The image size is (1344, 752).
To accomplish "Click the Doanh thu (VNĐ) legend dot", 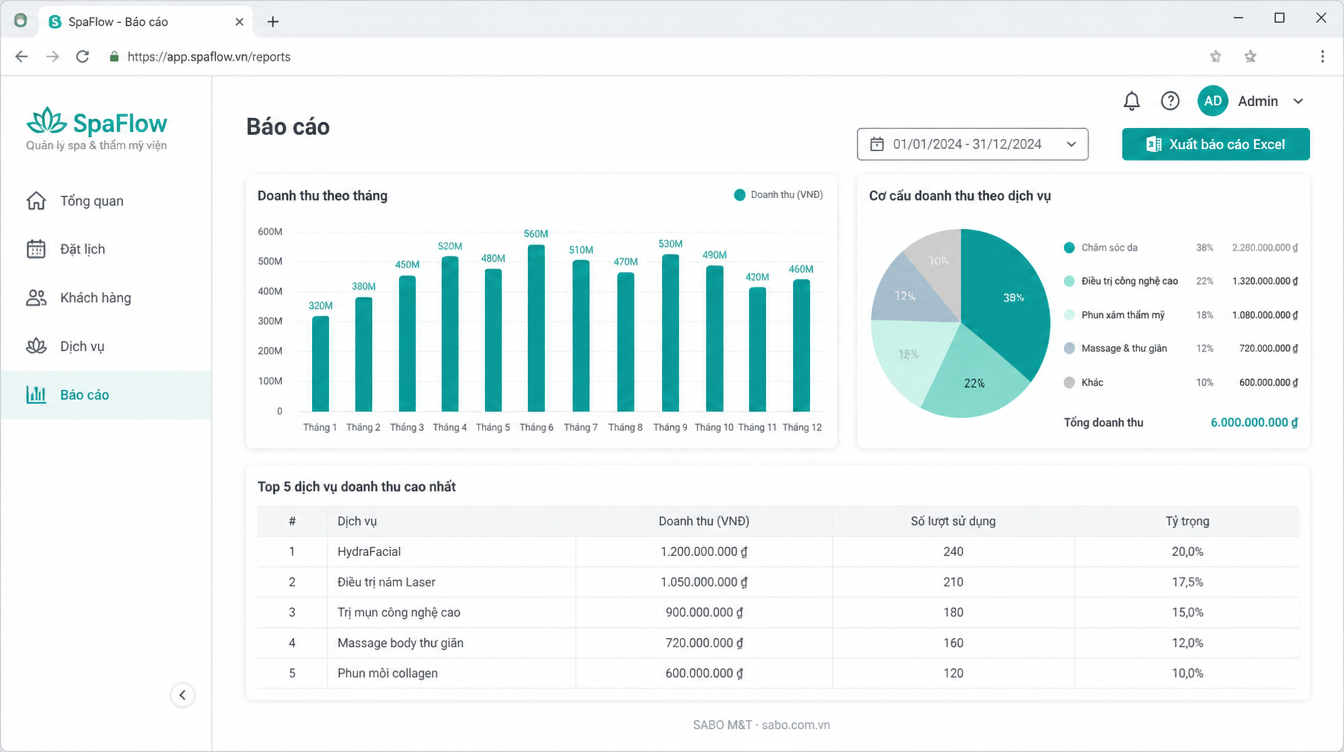I will [x=740, y=195].
